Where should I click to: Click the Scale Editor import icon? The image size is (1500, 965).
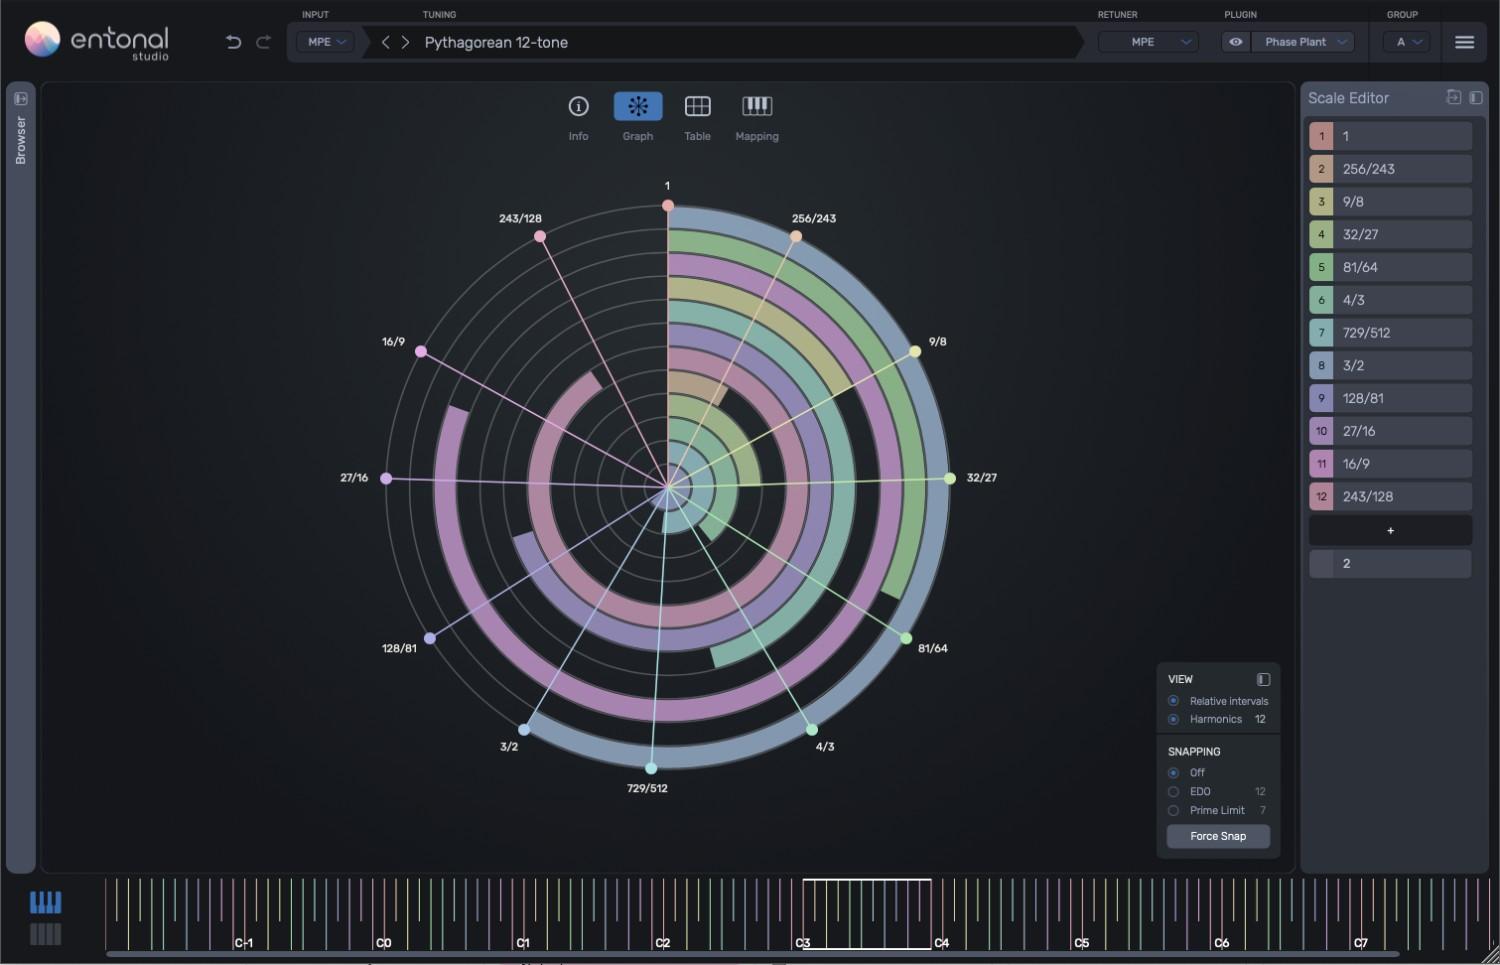coord(1453,97)
